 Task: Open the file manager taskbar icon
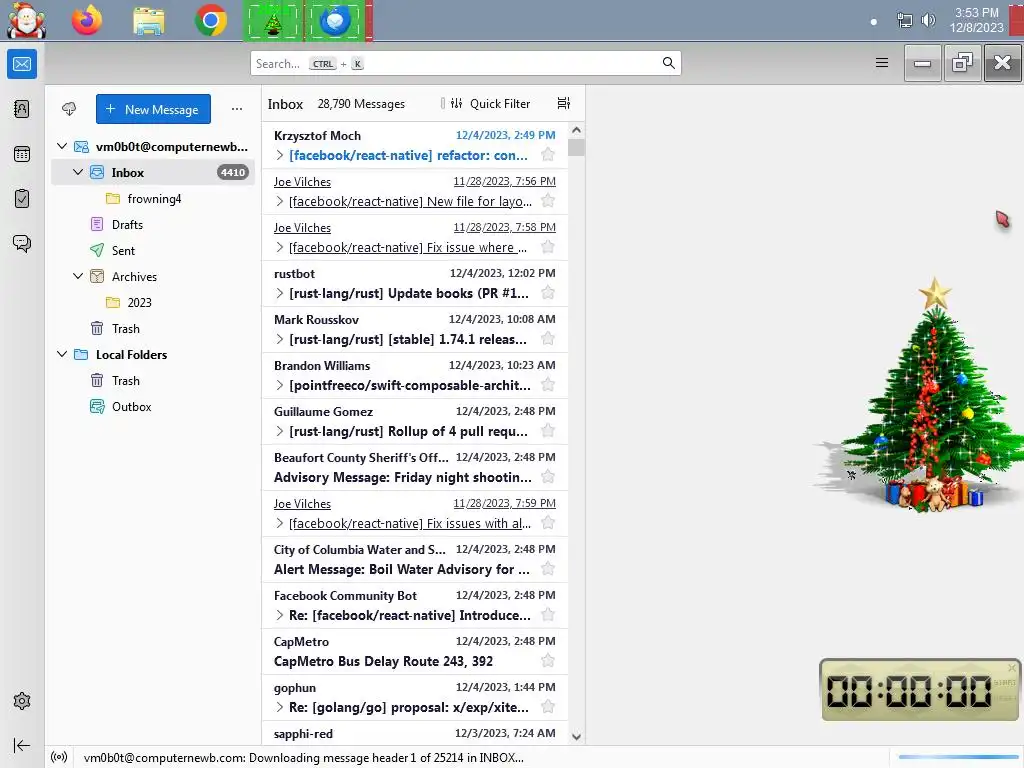[149, 21]
